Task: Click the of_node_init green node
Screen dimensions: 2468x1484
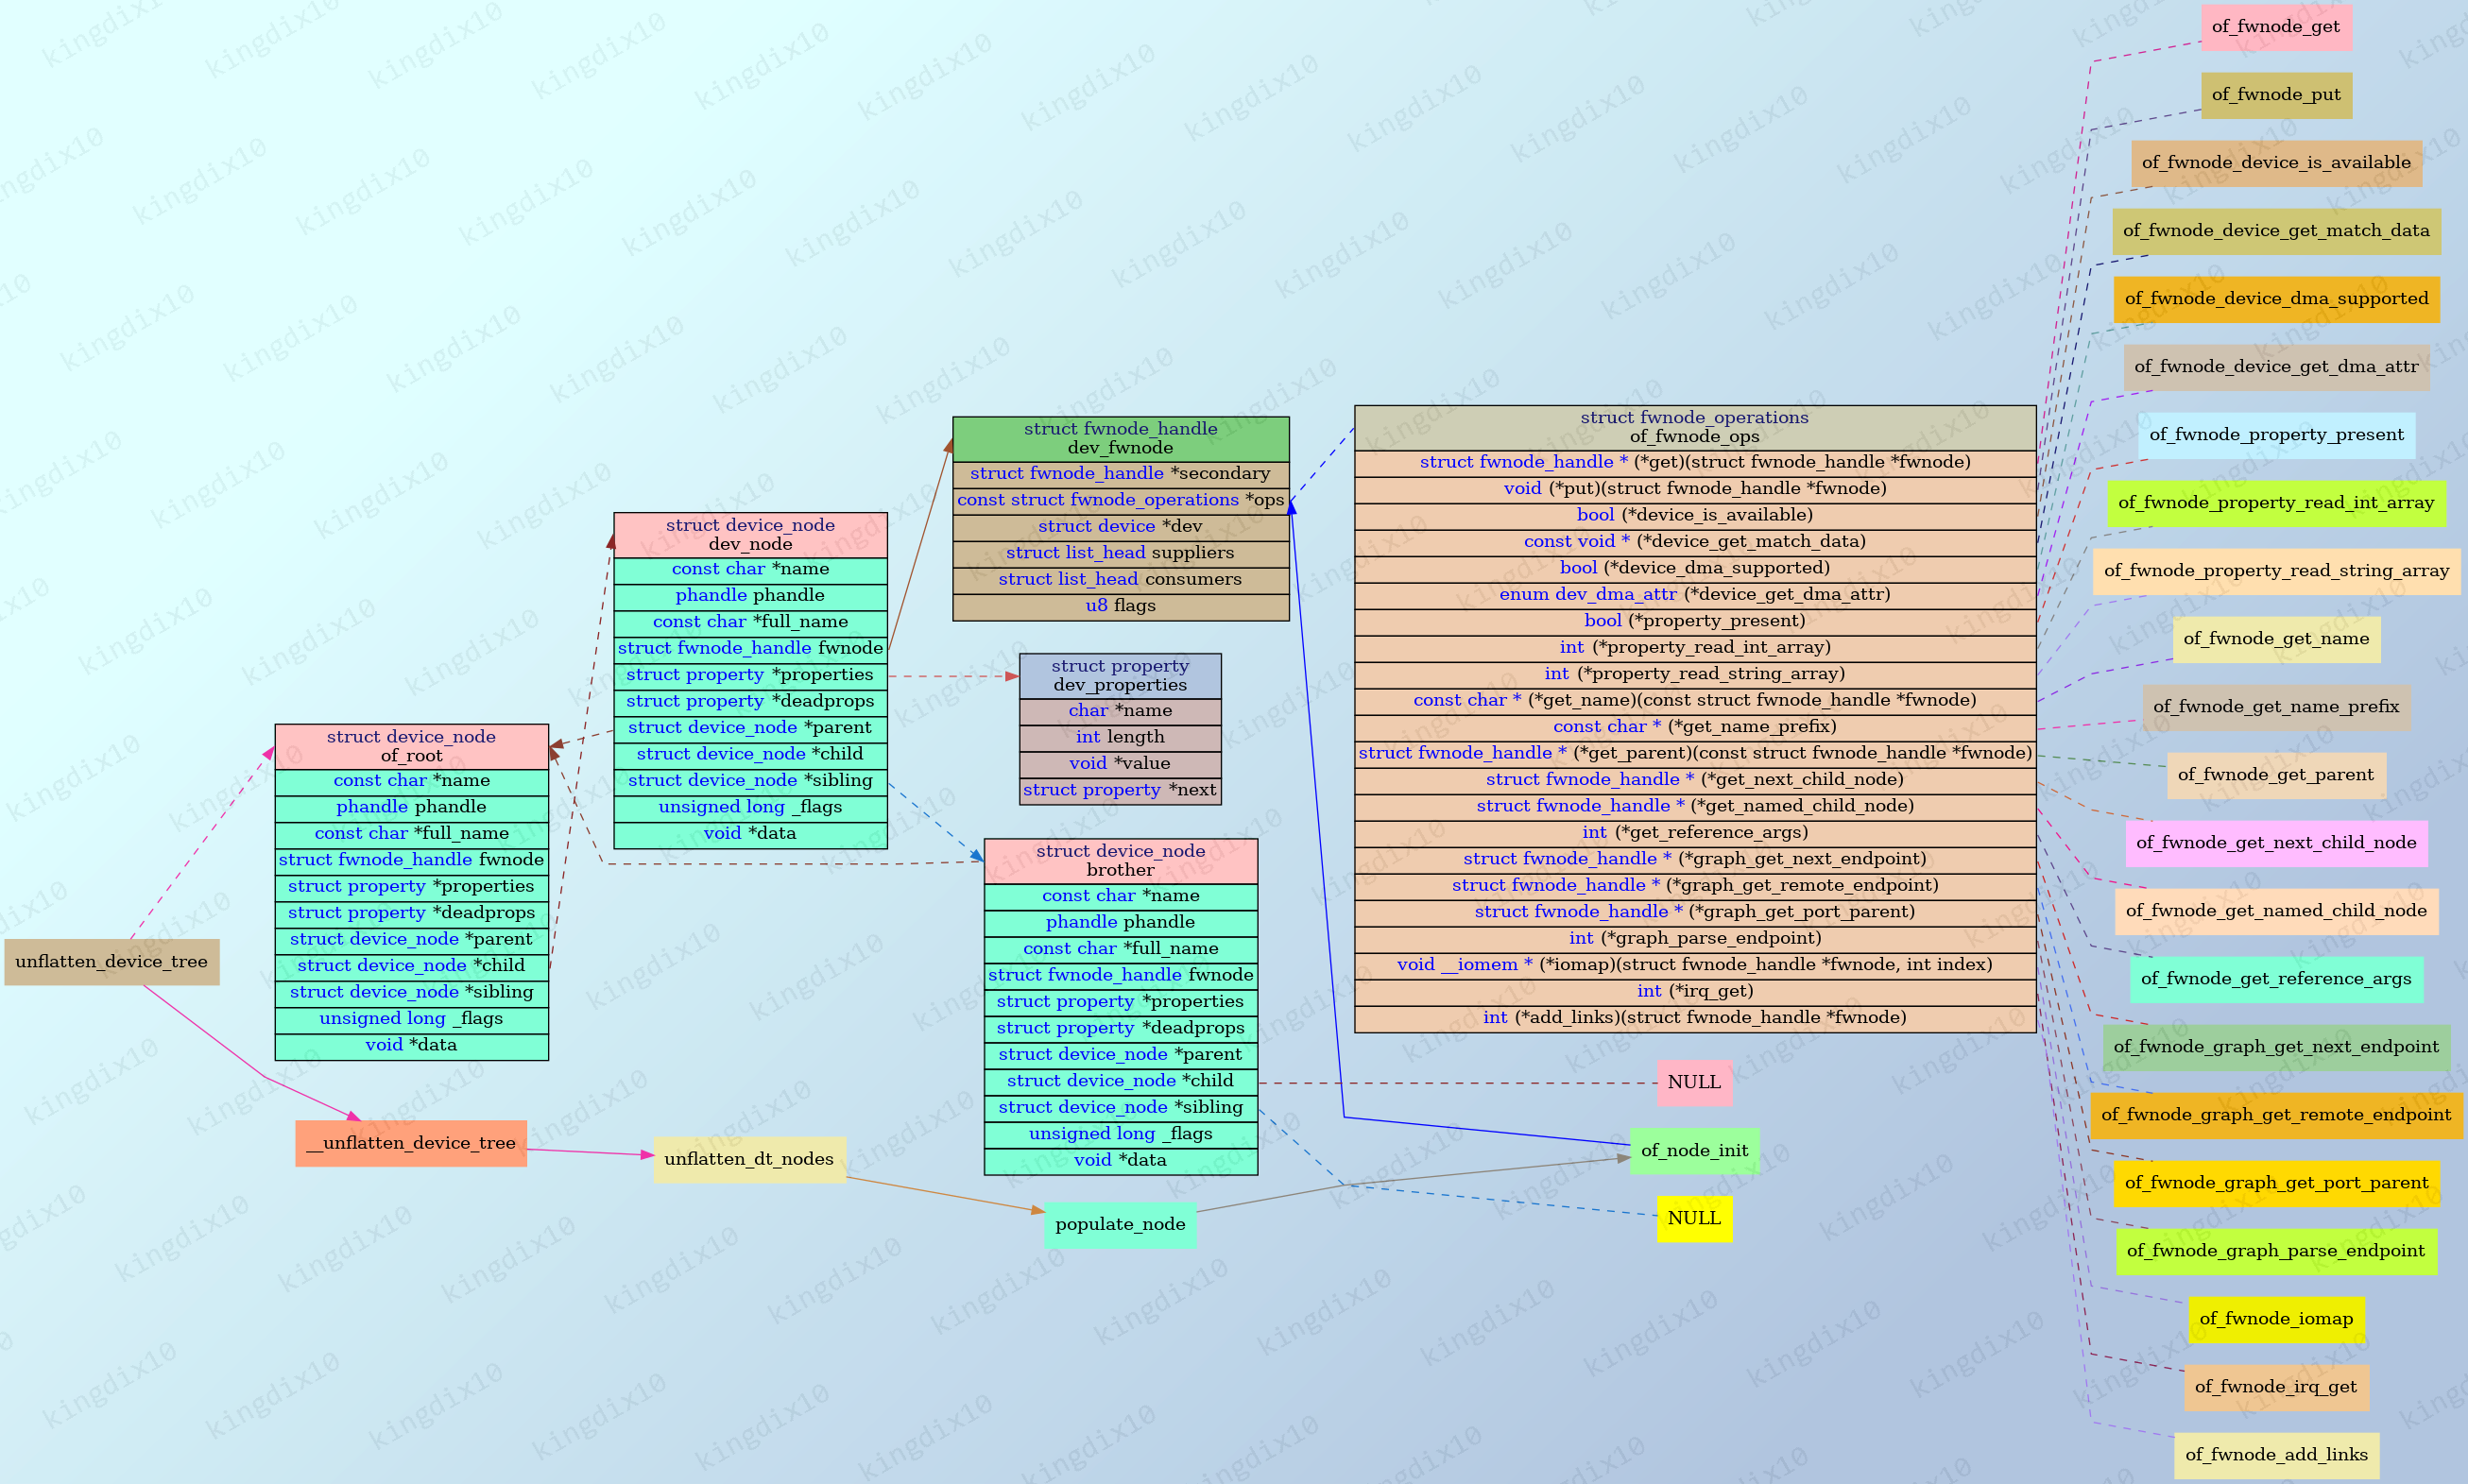Action: pos(1695,1151)
